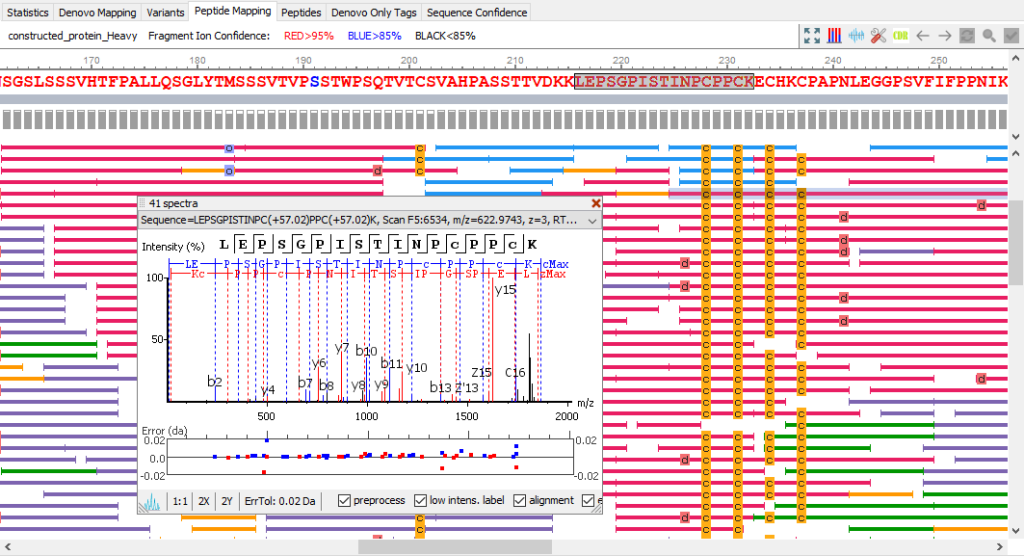Expand the Sequence scan dropdown arrow
This screenshot has height=556, width=1024.
[592, 221]
